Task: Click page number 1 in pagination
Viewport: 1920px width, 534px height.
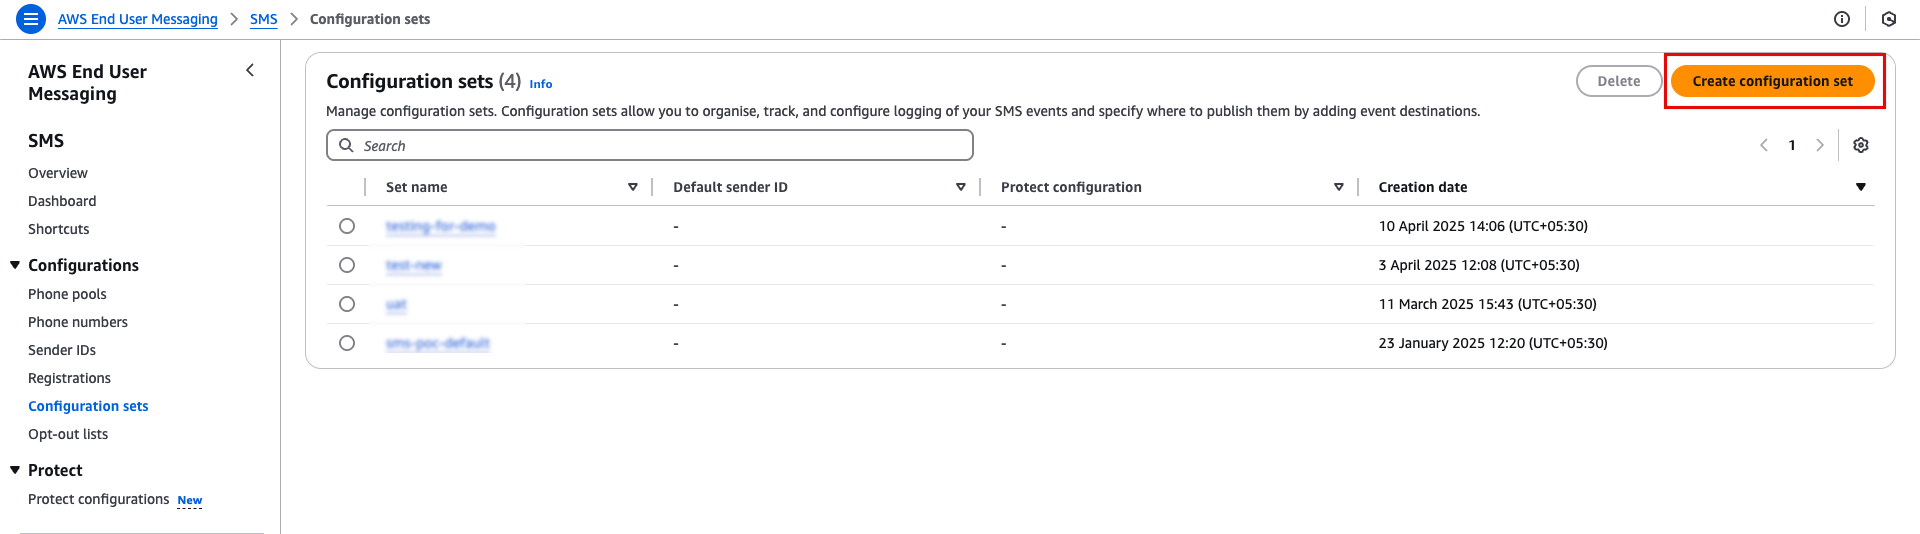Action: 1792,145
